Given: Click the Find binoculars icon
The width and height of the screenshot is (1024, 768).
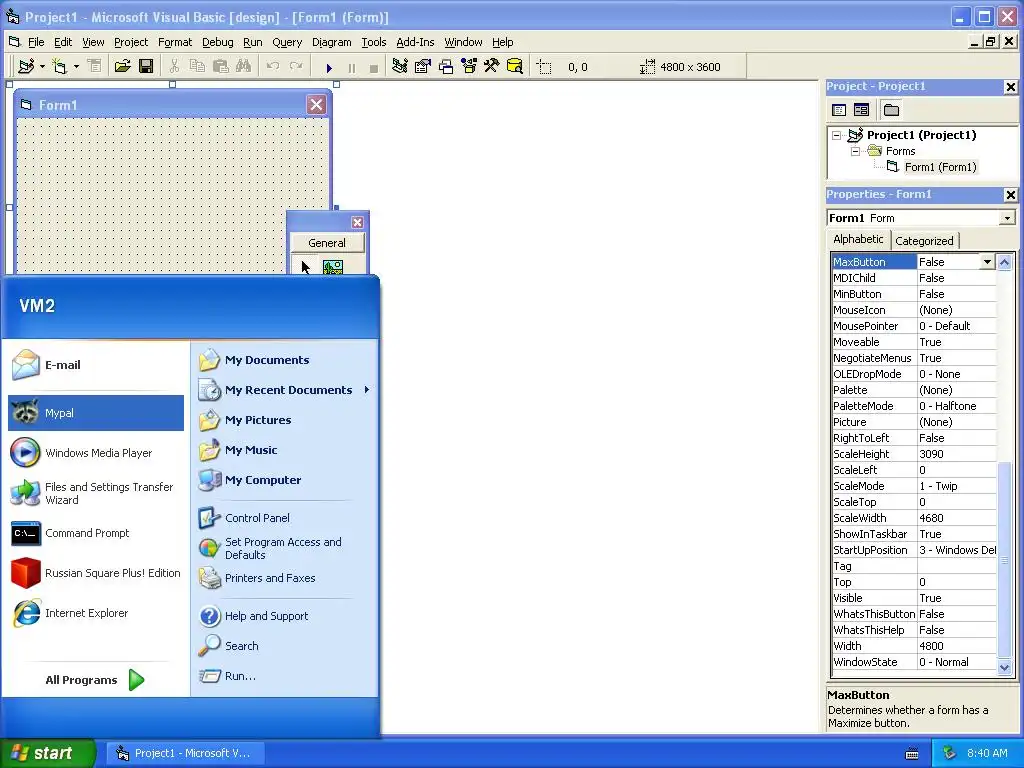Looking at the screenshot, I should click(244, 67).
